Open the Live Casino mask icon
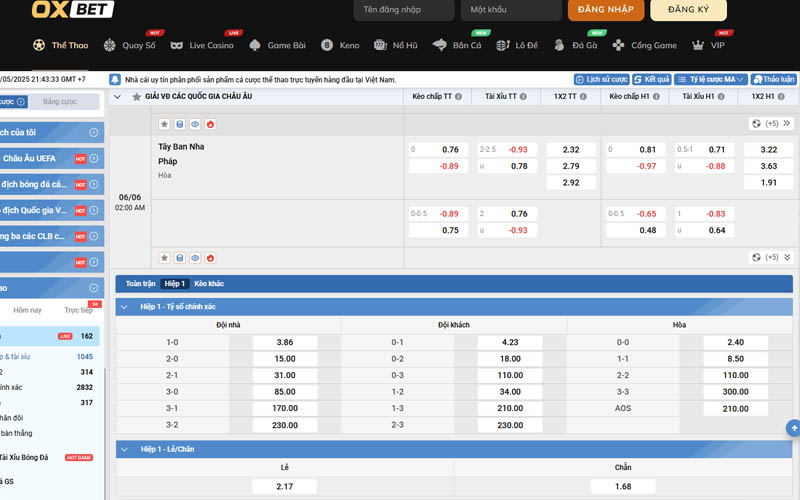The width and height of the screenshot is (800, 500). [177, 45]
